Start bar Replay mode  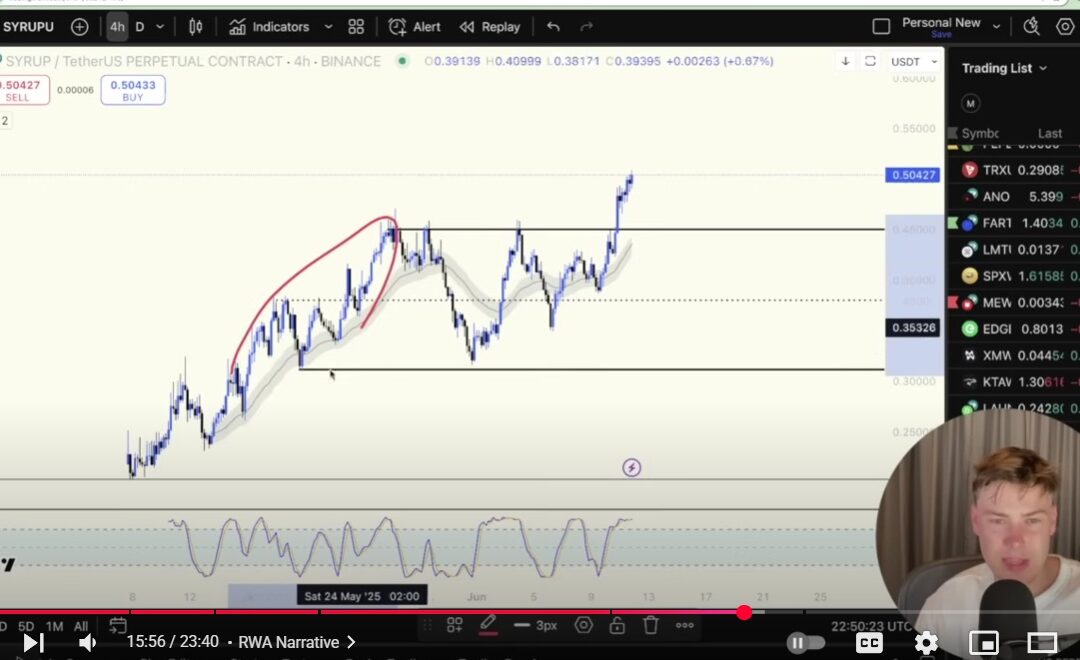click(490, 27)
